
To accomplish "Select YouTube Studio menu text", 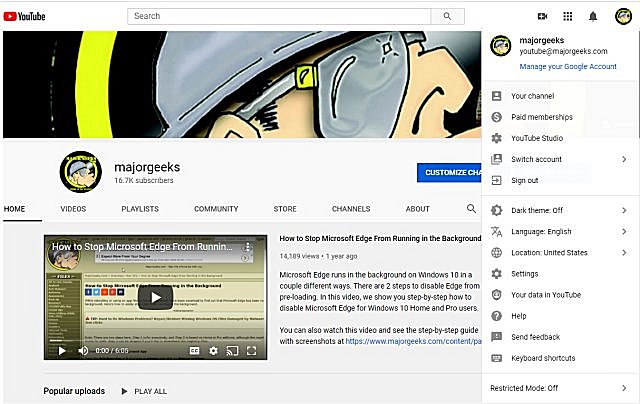I will point(537,138).
